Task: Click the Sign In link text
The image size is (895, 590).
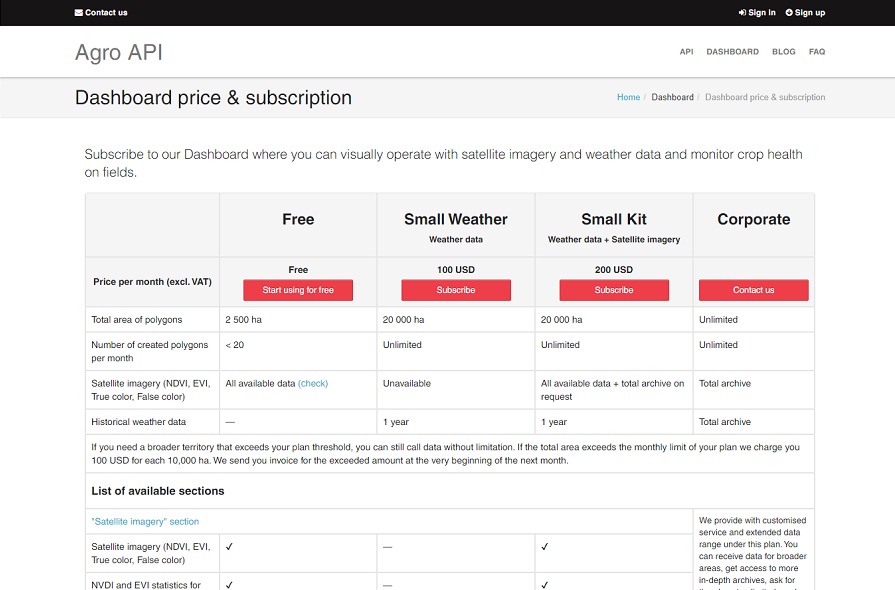Action: tap(762, 13)
